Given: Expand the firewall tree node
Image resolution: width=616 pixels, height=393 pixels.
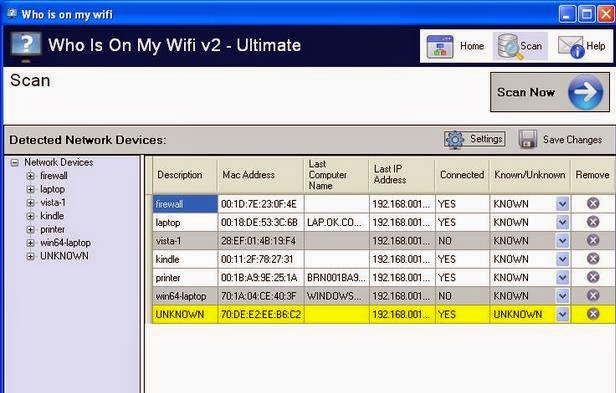Looking at the screenshot, I should [x=31, y=176].
